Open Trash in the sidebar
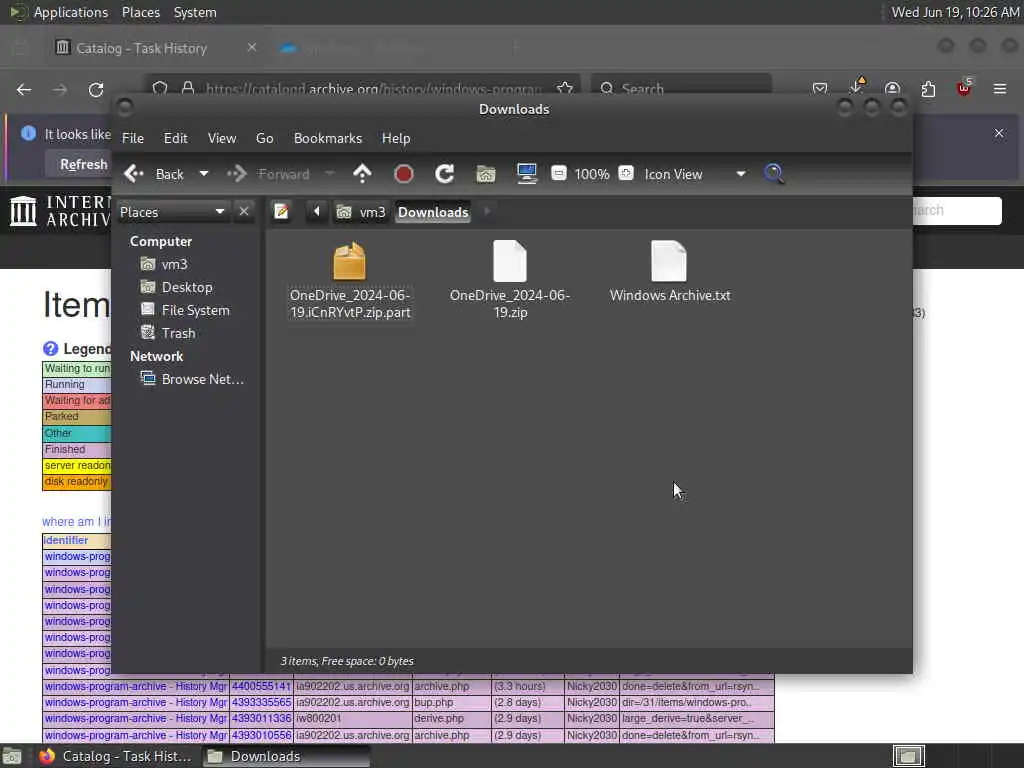 pyautogui.click(x=168, y=333)
